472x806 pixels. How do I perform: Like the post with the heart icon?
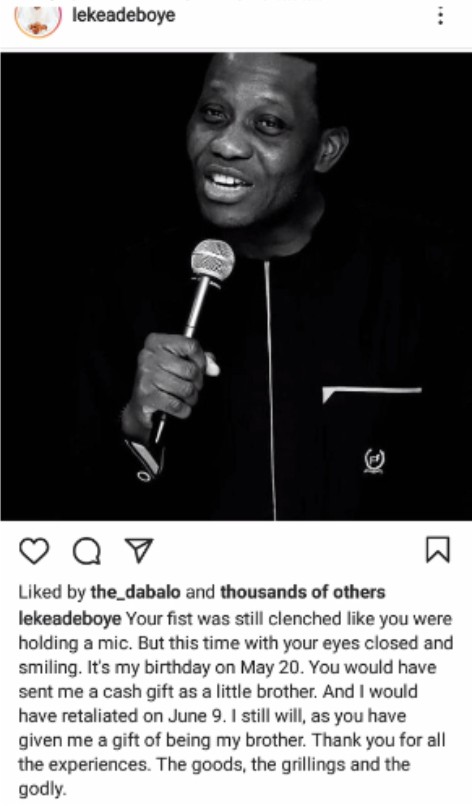[x=34, y=551]
